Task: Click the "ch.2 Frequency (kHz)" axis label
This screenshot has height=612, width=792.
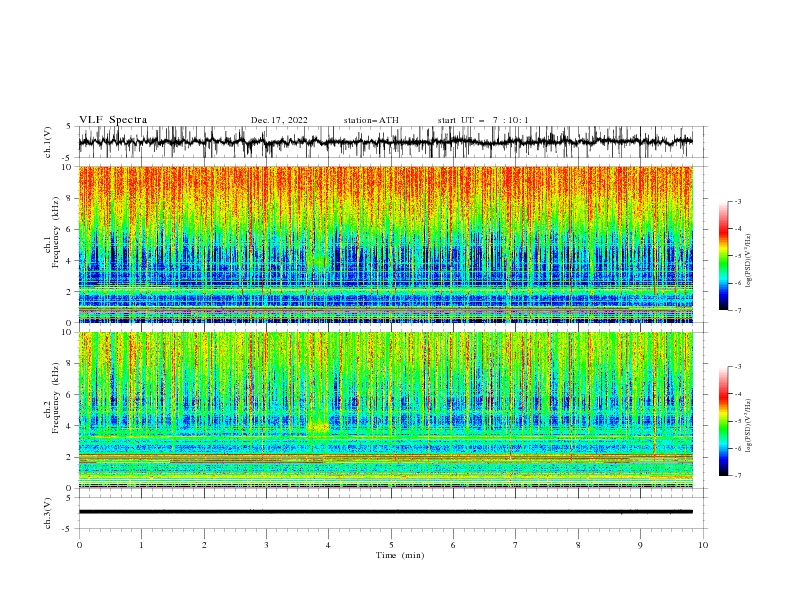Action: pos(52,399)
